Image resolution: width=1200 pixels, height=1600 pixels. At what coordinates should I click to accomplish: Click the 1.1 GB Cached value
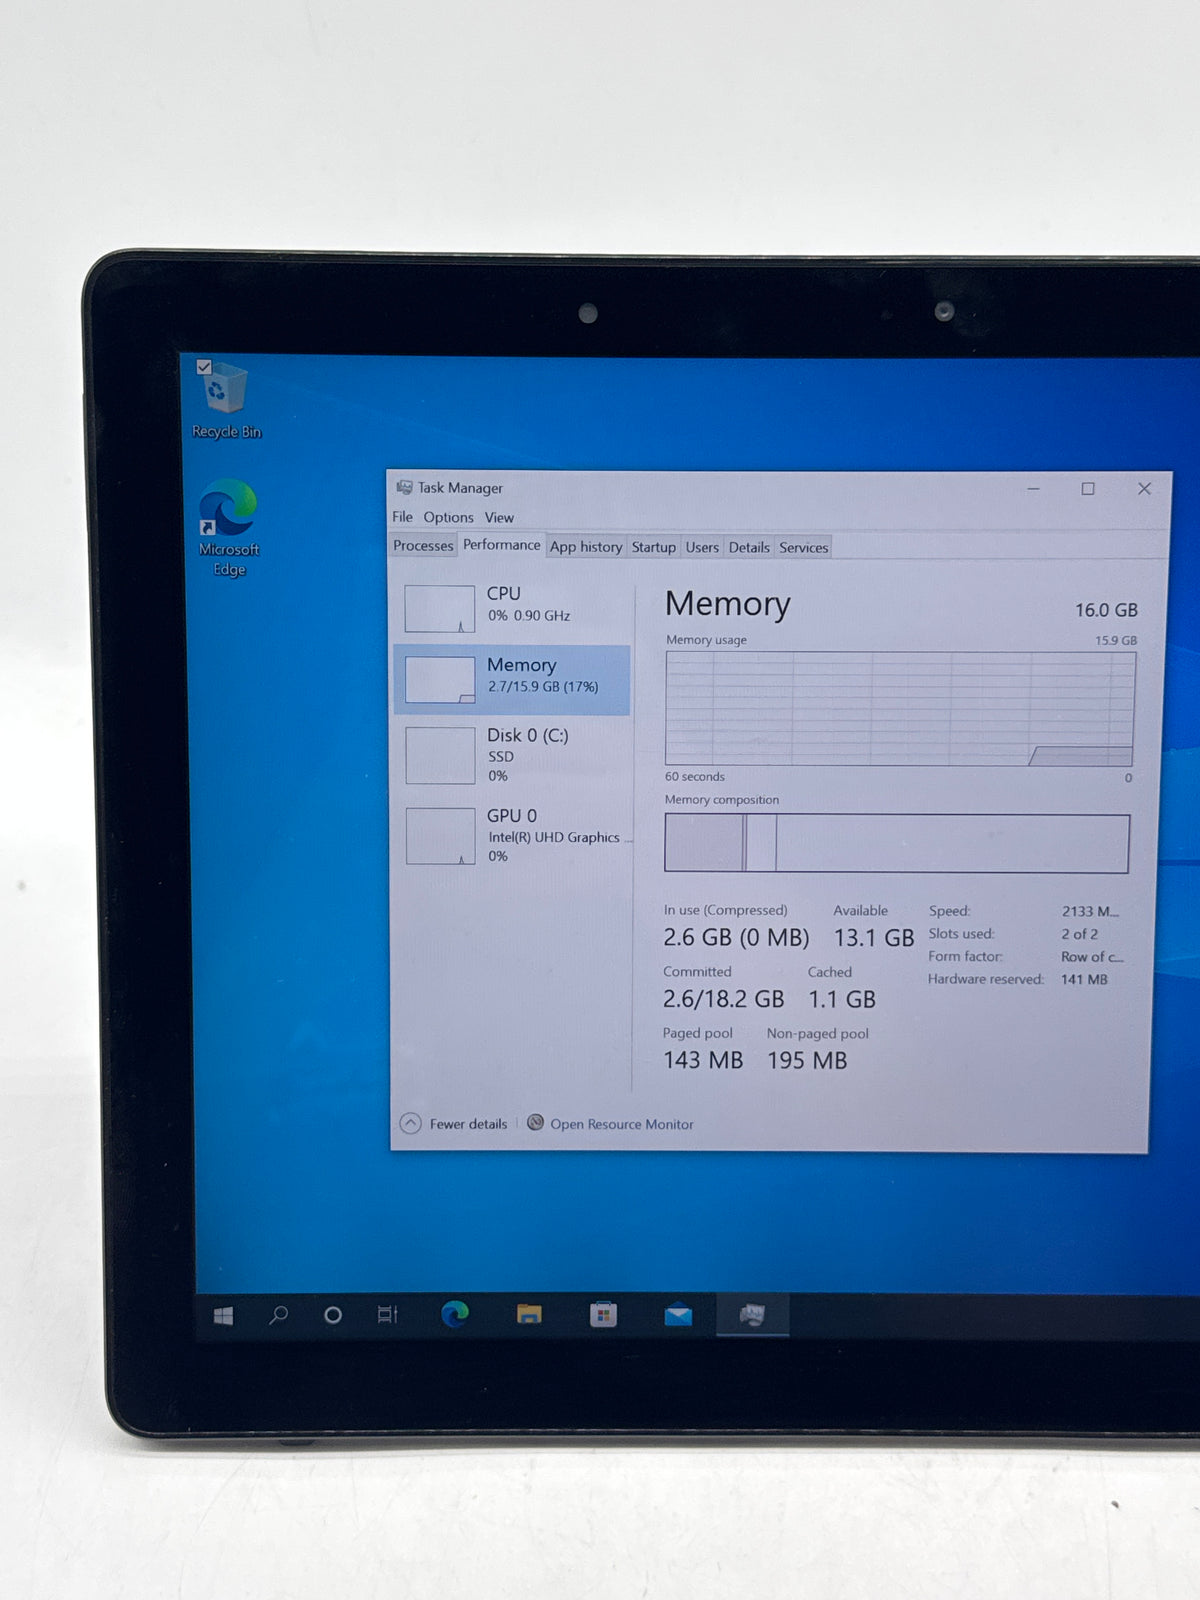[x=842, y=999]
